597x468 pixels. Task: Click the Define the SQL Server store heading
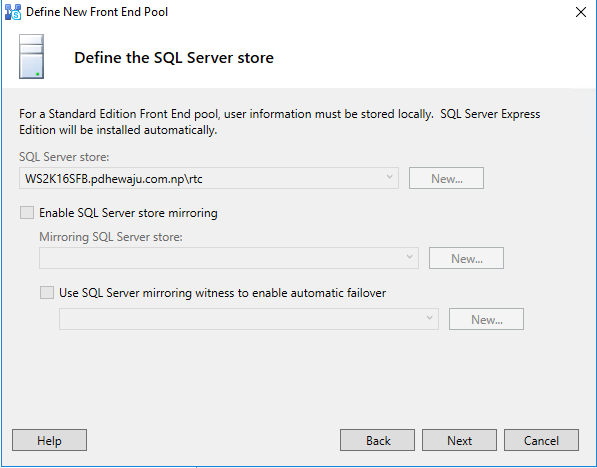tap(174, 58)
